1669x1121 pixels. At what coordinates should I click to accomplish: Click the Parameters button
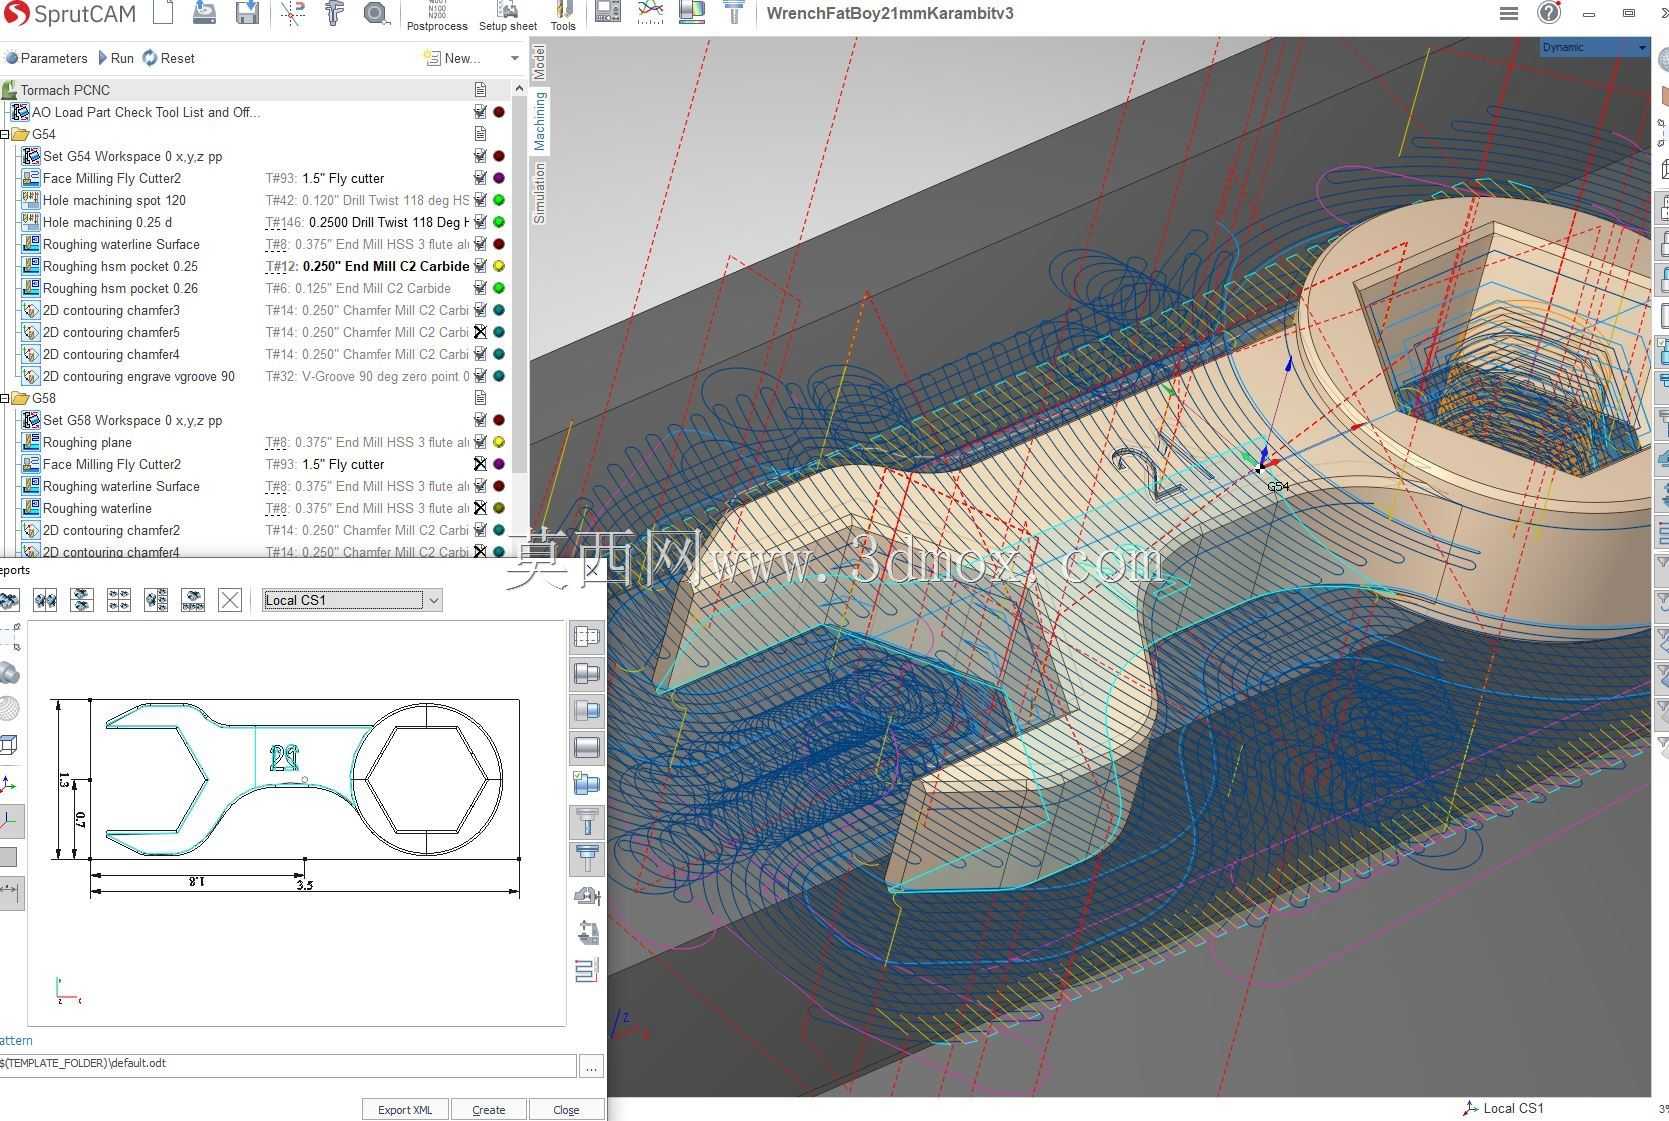click(x=46, y=58)
